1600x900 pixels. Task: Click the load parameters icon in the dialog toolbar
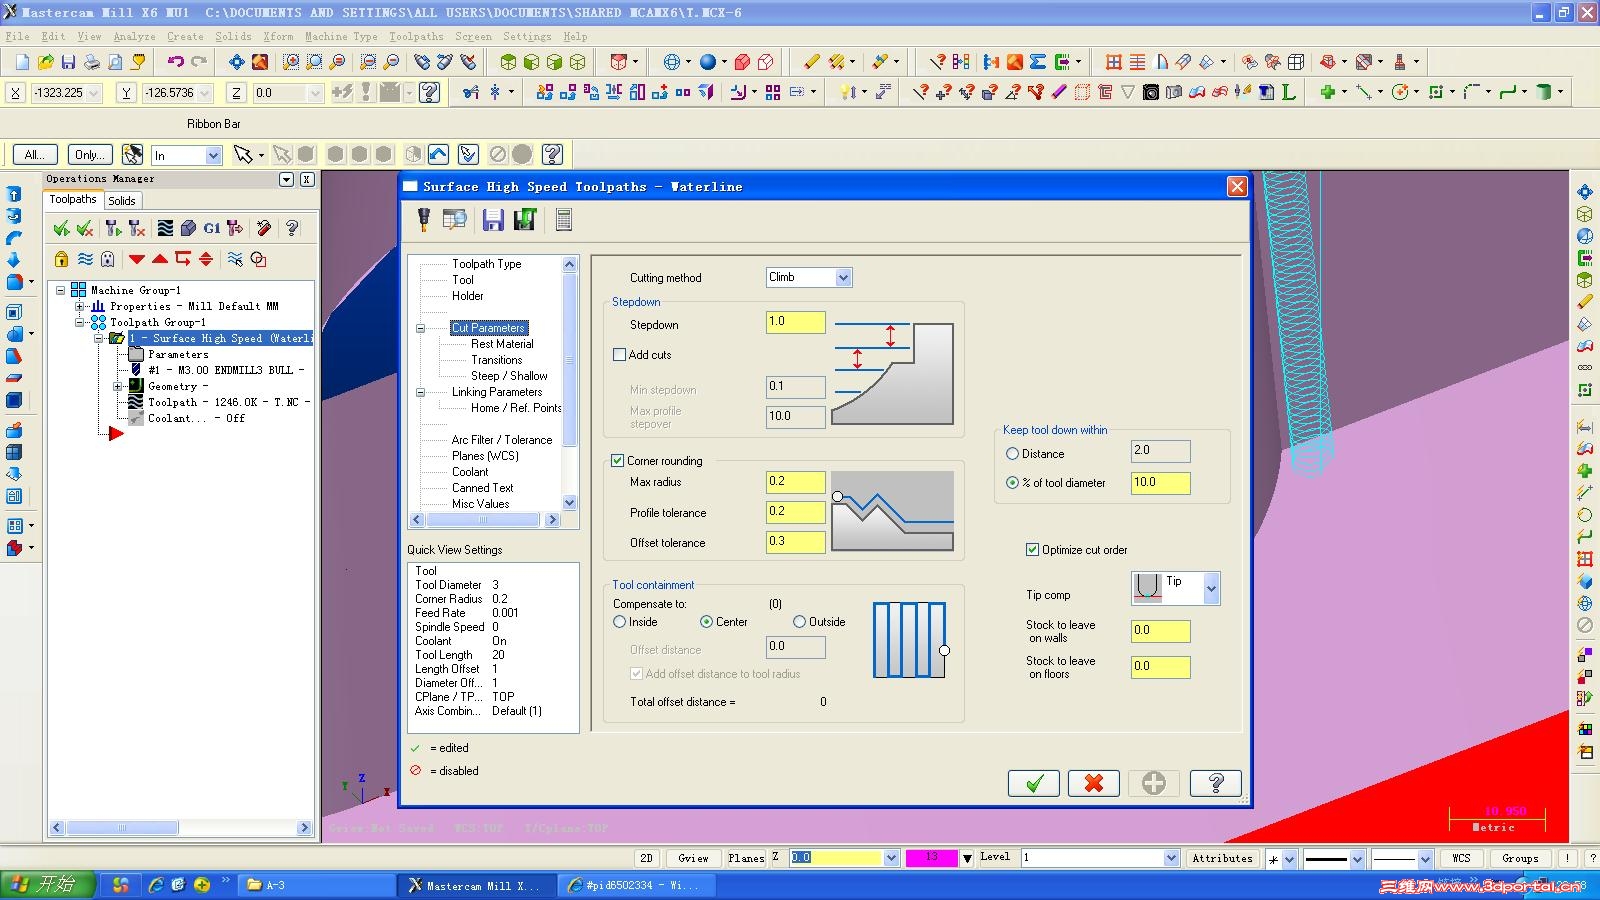click(525, 220)
